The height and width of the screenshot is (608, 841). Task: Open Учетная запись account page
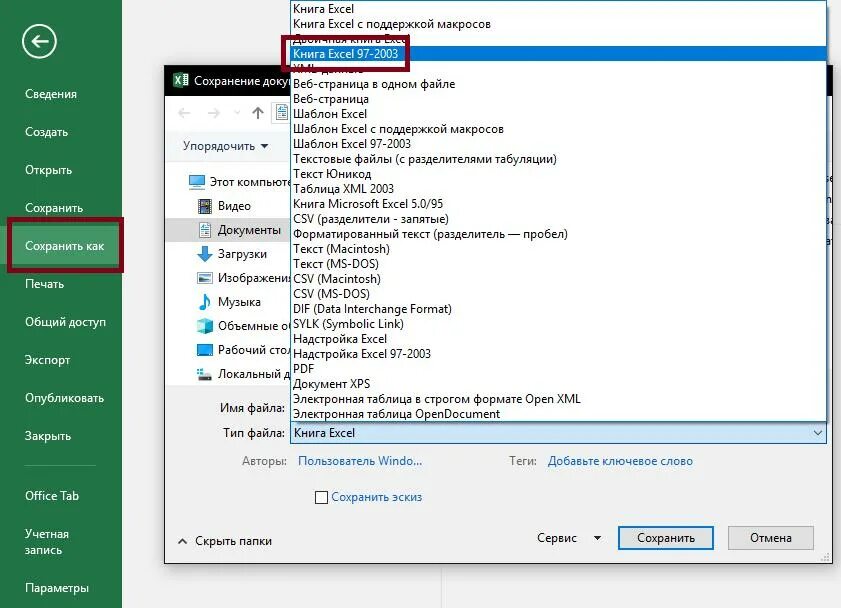47,542
